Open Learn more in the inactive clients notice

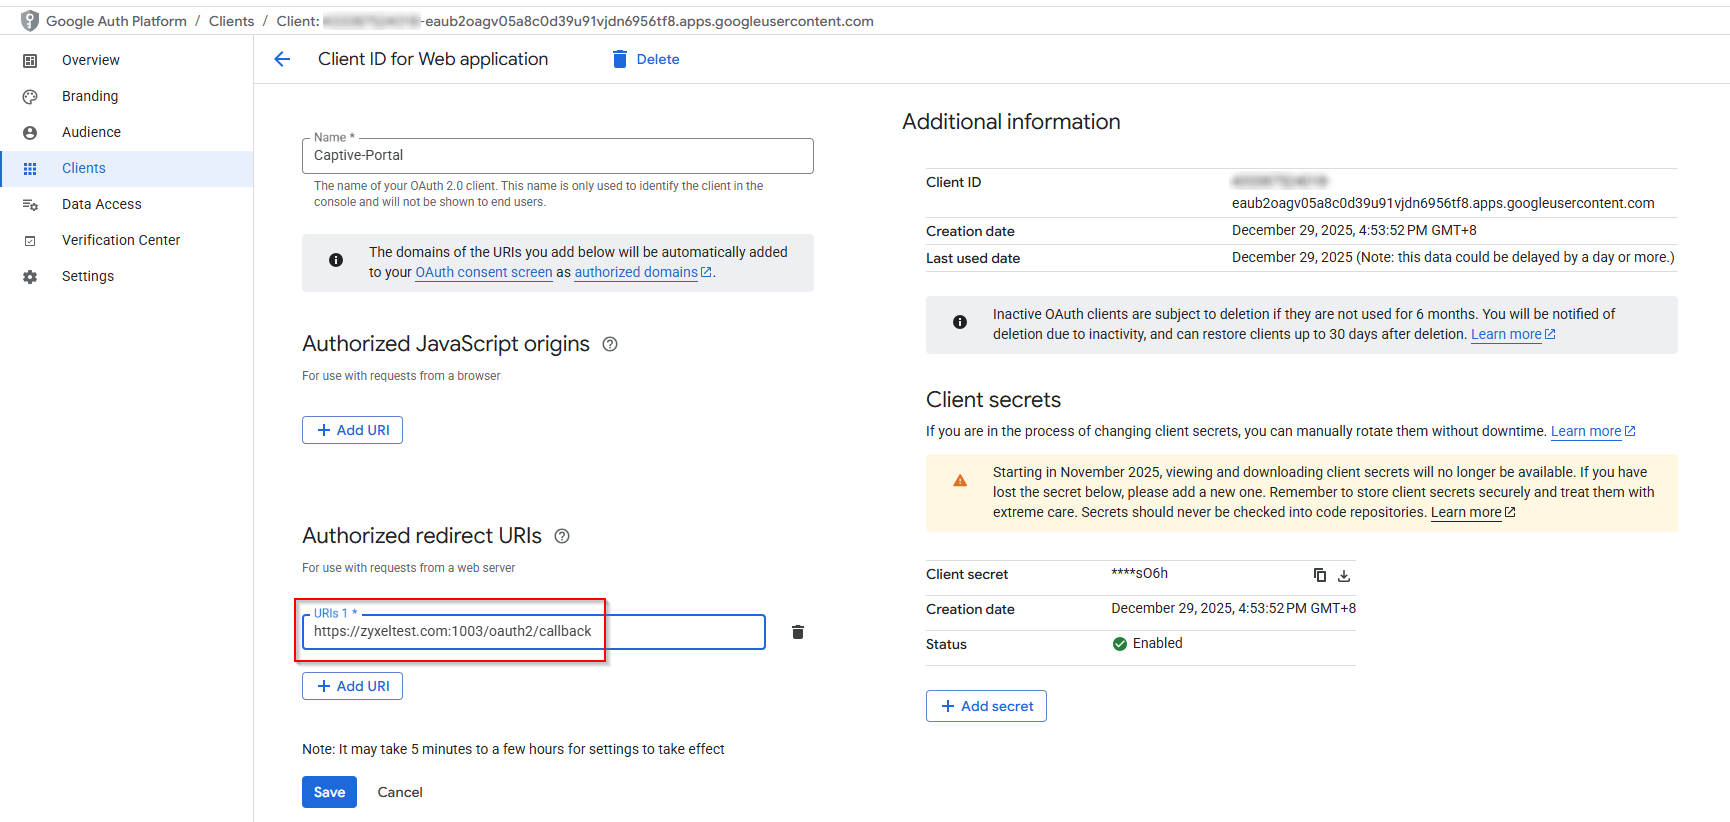tap(1513, 334)
